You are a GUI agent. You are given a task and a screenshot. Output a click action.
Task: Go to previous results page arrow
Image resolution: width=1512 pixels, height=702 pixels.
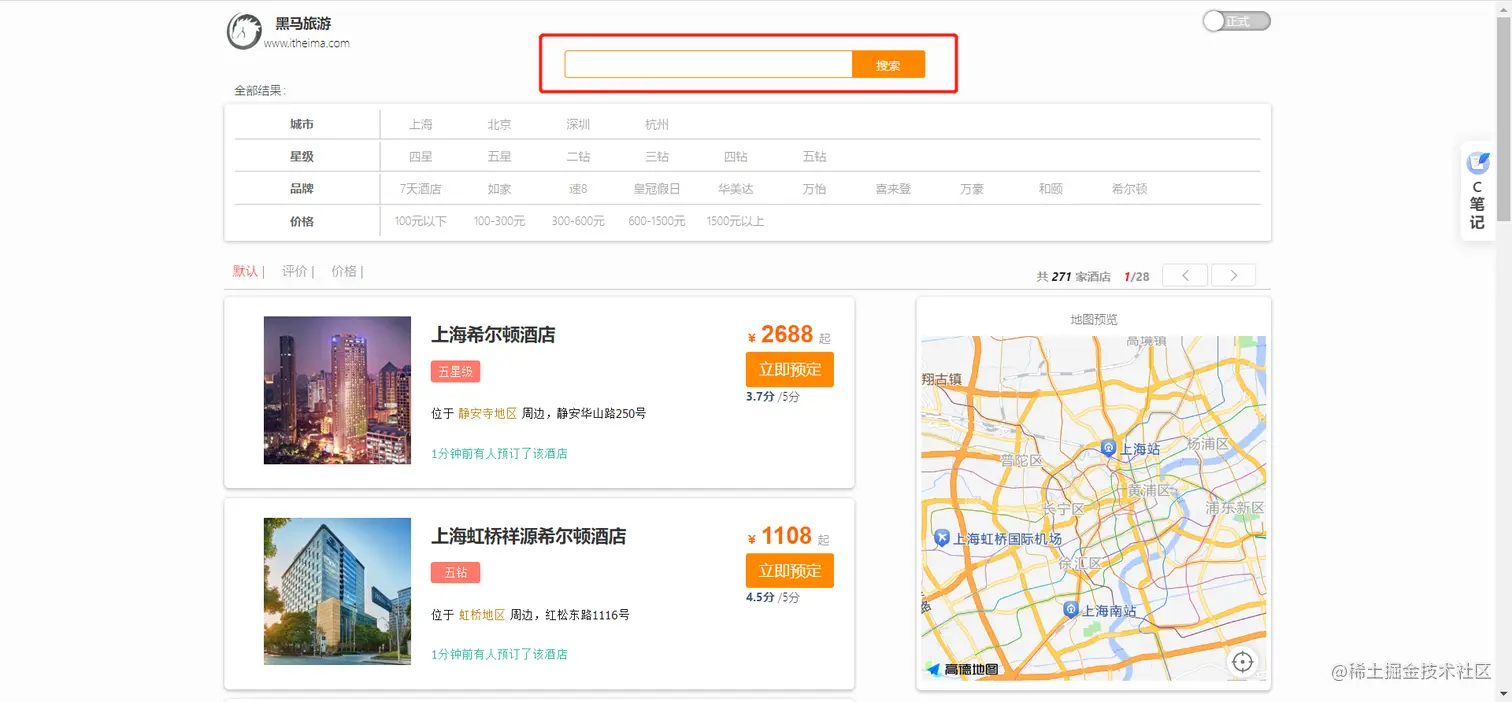click(1186, 276)
